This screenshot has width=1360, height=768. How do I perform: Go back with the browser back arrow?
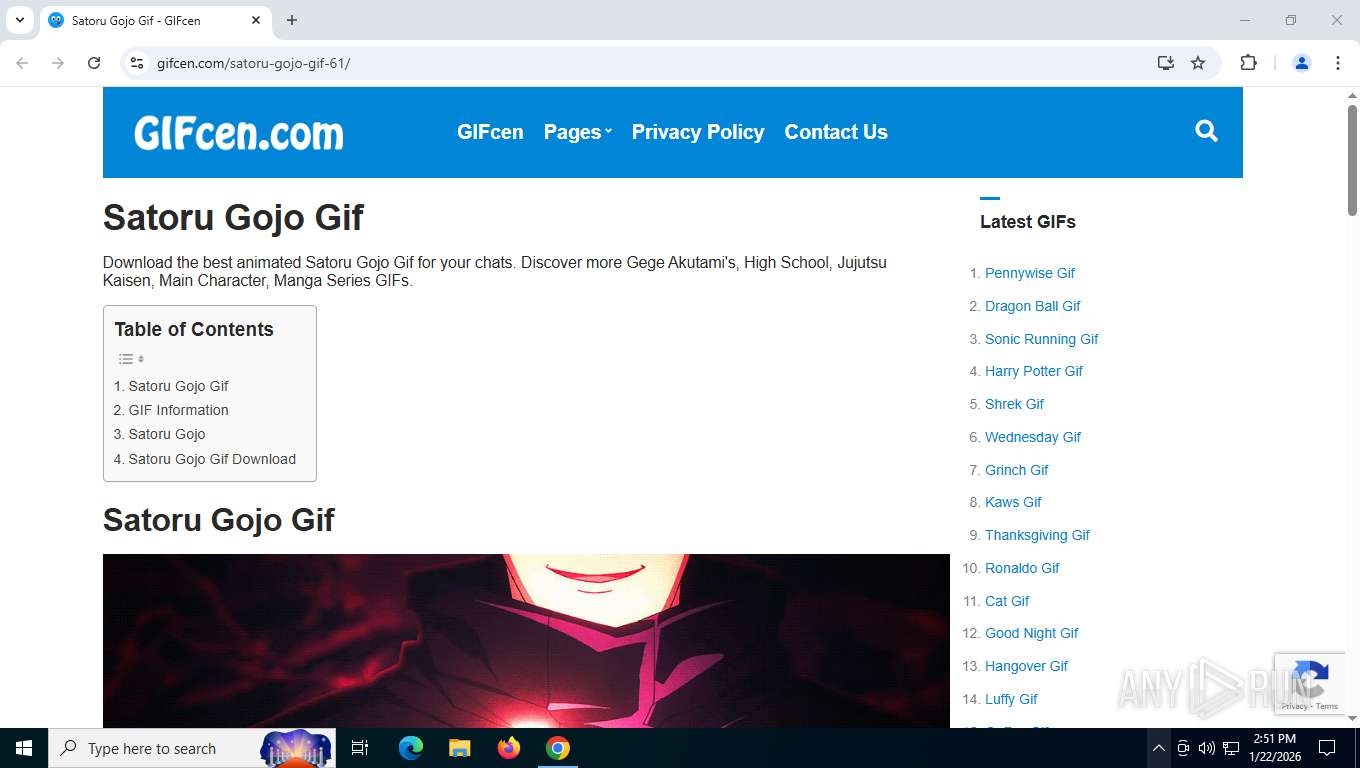[22, 63]
